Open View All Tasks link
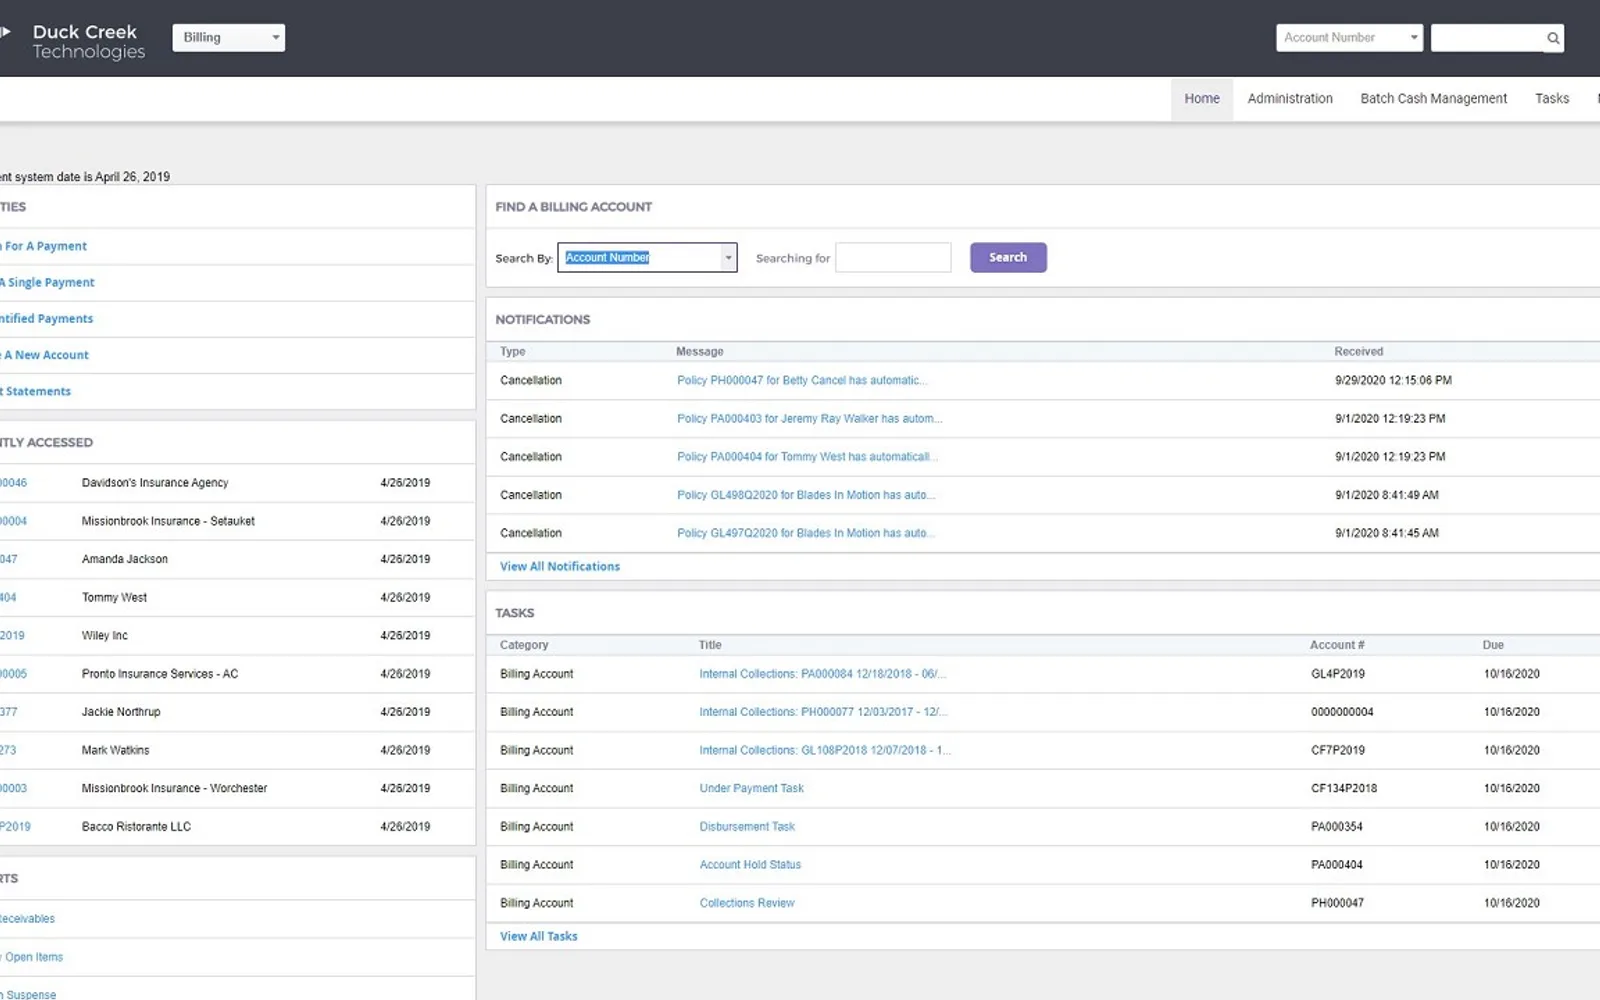Image resolution: width=1600 pixels, height=1000 pixels. pos(539,936)
